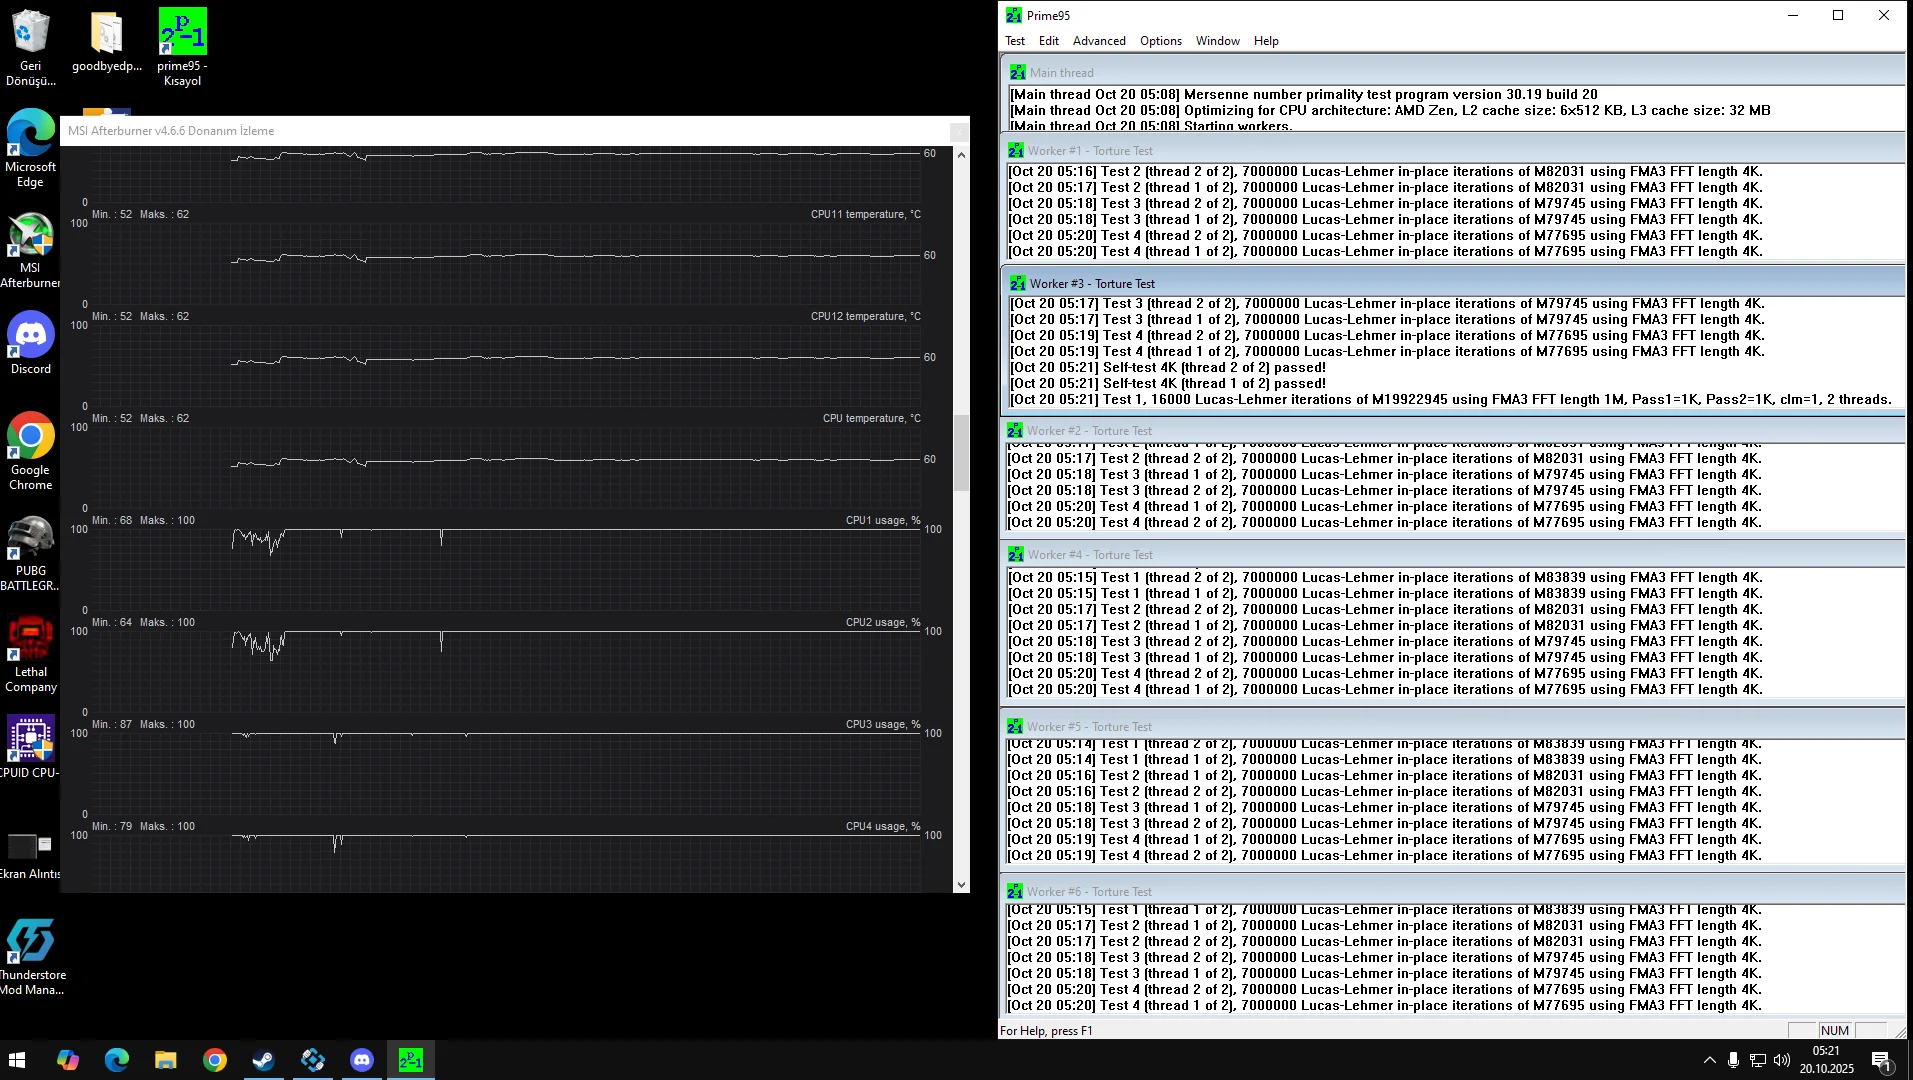Select Prime95 taskbar button
The image size is (1913, 1080).
pyautogui.click(x=411, y=1060)
